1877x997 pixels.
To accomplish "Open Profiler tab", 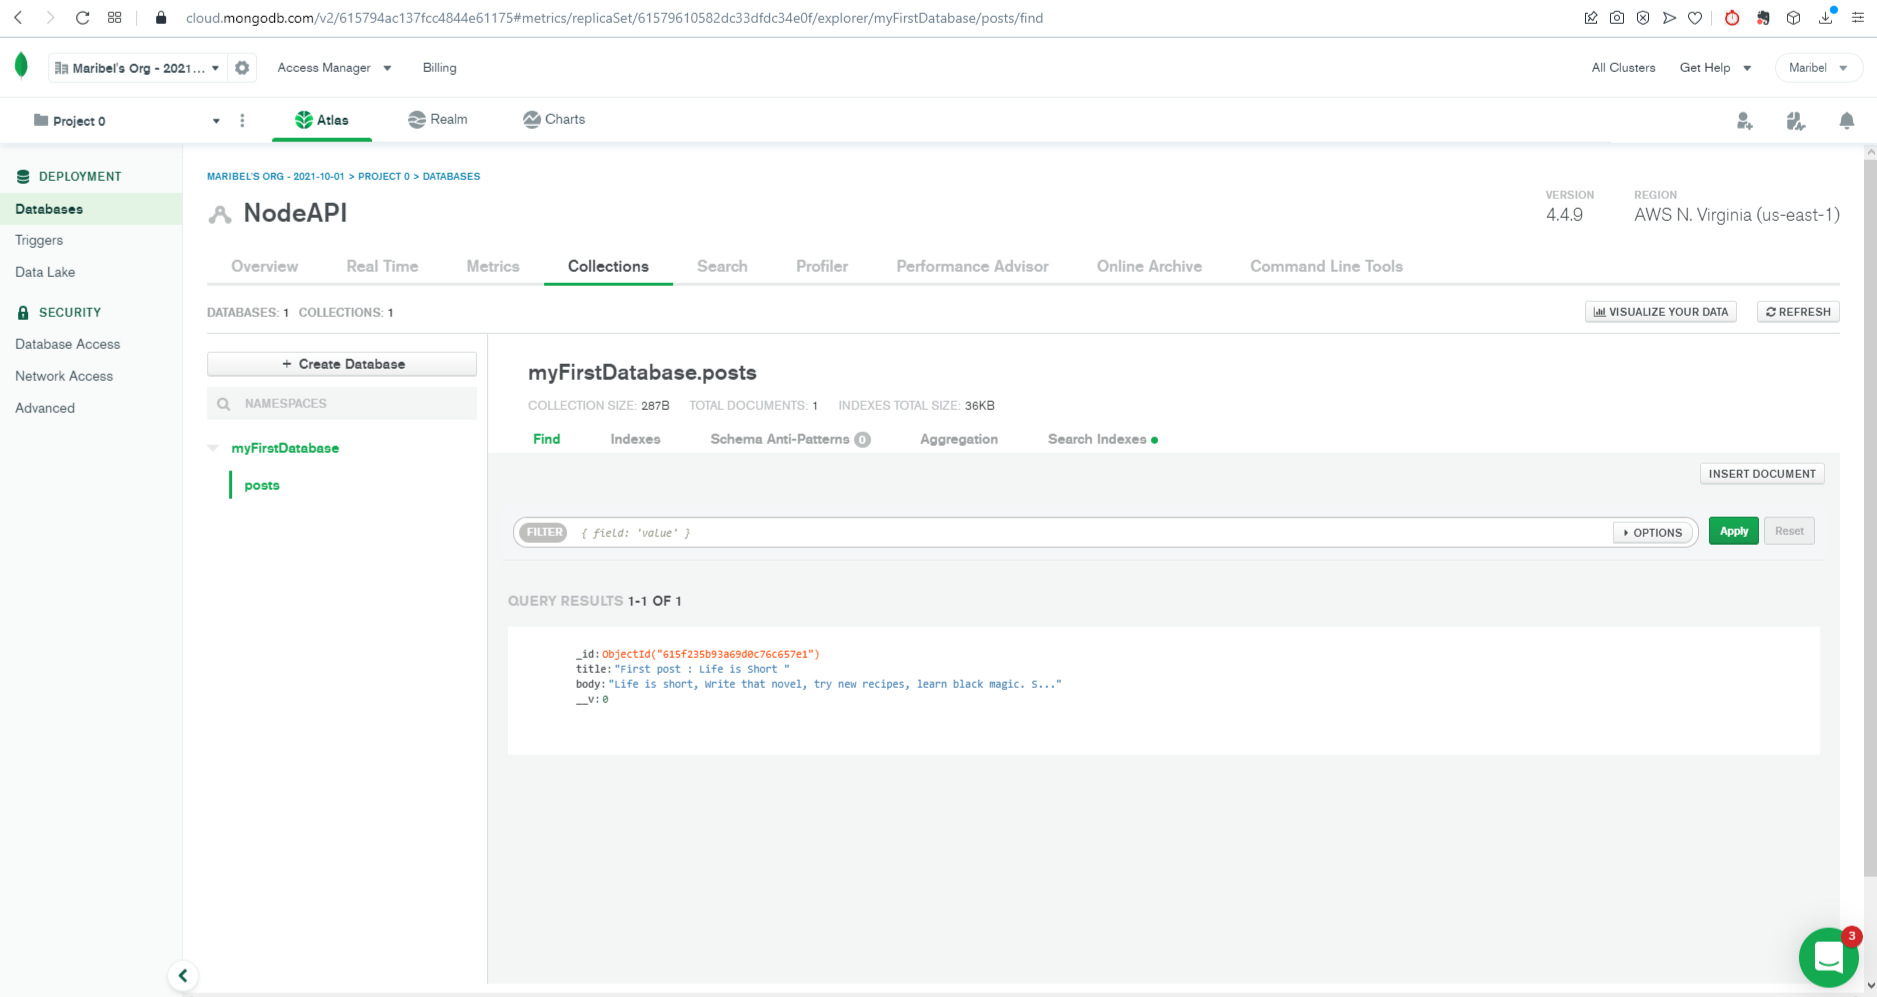I will [x=822, y=266].
